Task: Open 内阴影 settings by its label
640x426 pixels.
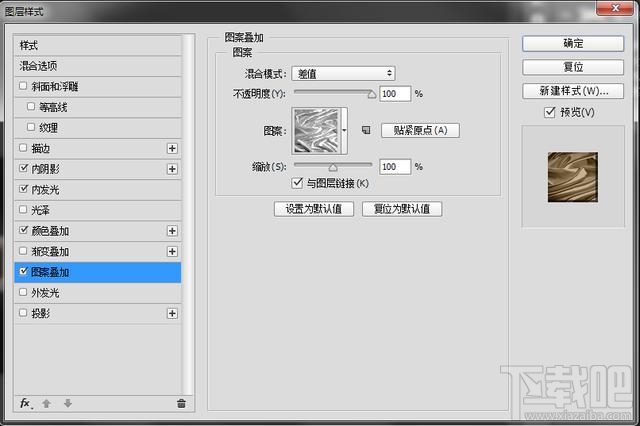Action: [45, 169]
